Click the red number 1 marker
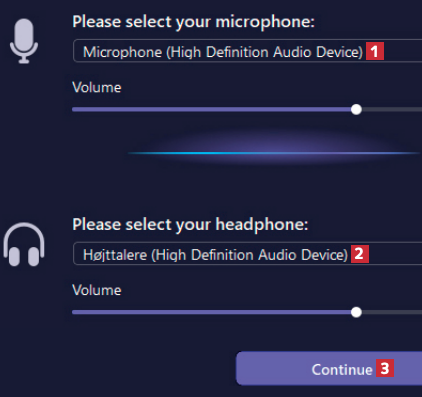Screen dimensions: 422x397 click(375, 51)
